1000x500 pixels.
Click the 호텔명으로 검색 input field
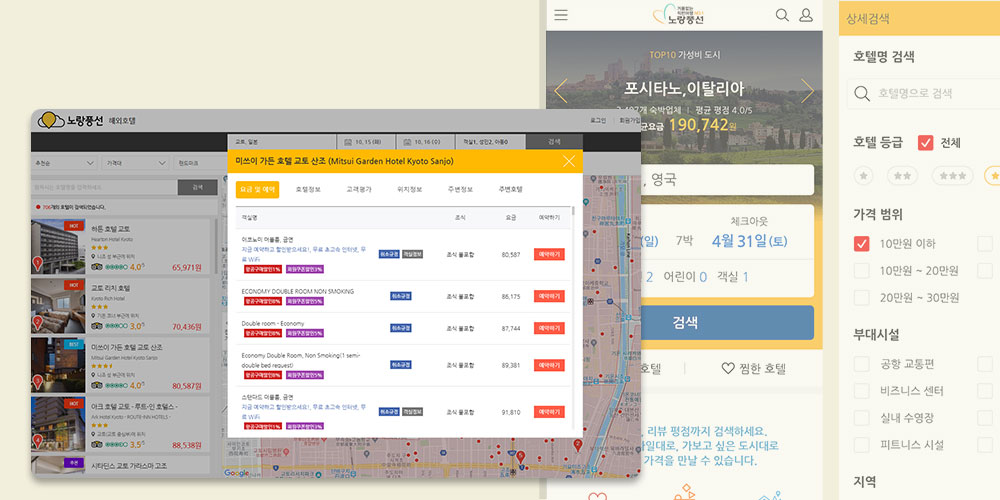click(923, 94)
